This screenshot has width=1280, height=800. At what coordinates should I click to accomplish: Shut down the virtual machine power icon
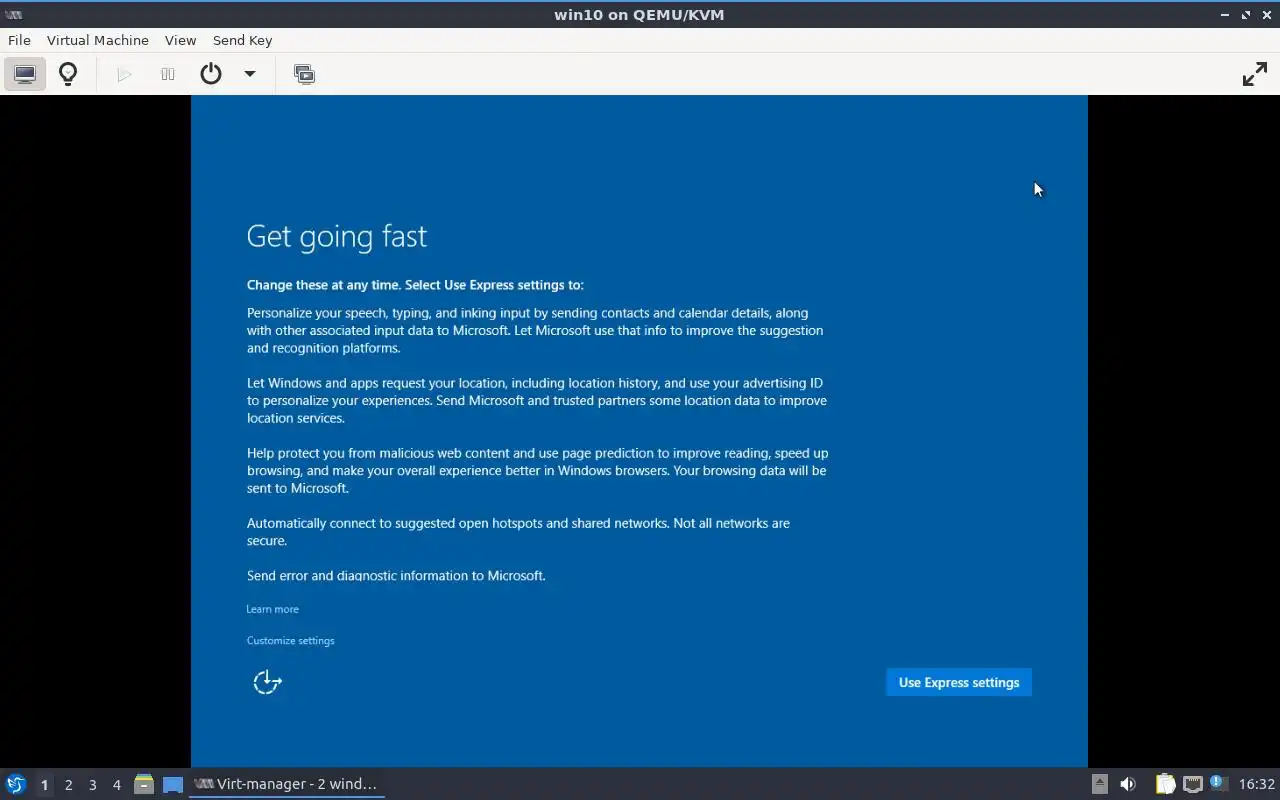pyautogui.click(x=210, y=74)
